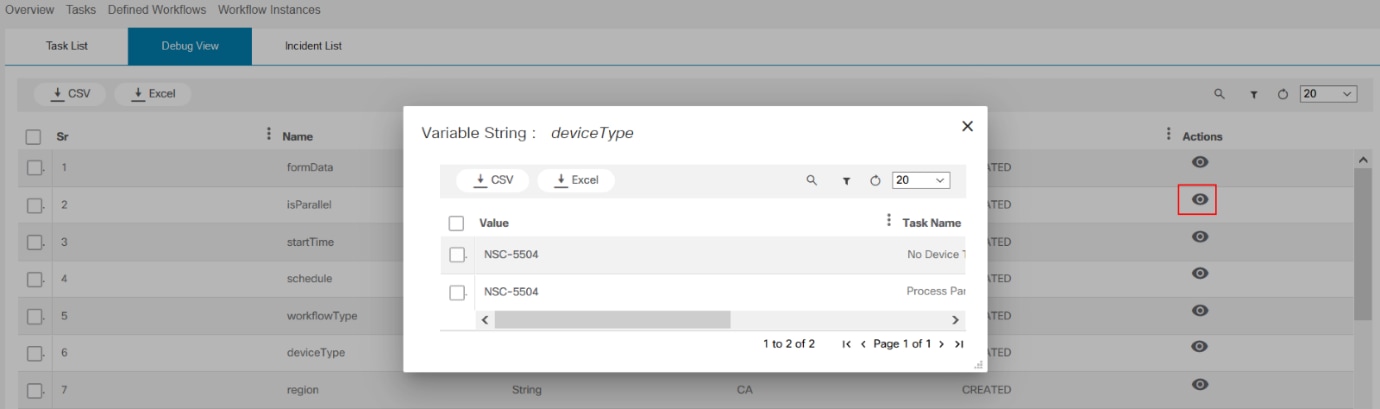Go to the first page in dialog pagination
Viewport: 1380px width, 409px height.
tap(847, 344)
